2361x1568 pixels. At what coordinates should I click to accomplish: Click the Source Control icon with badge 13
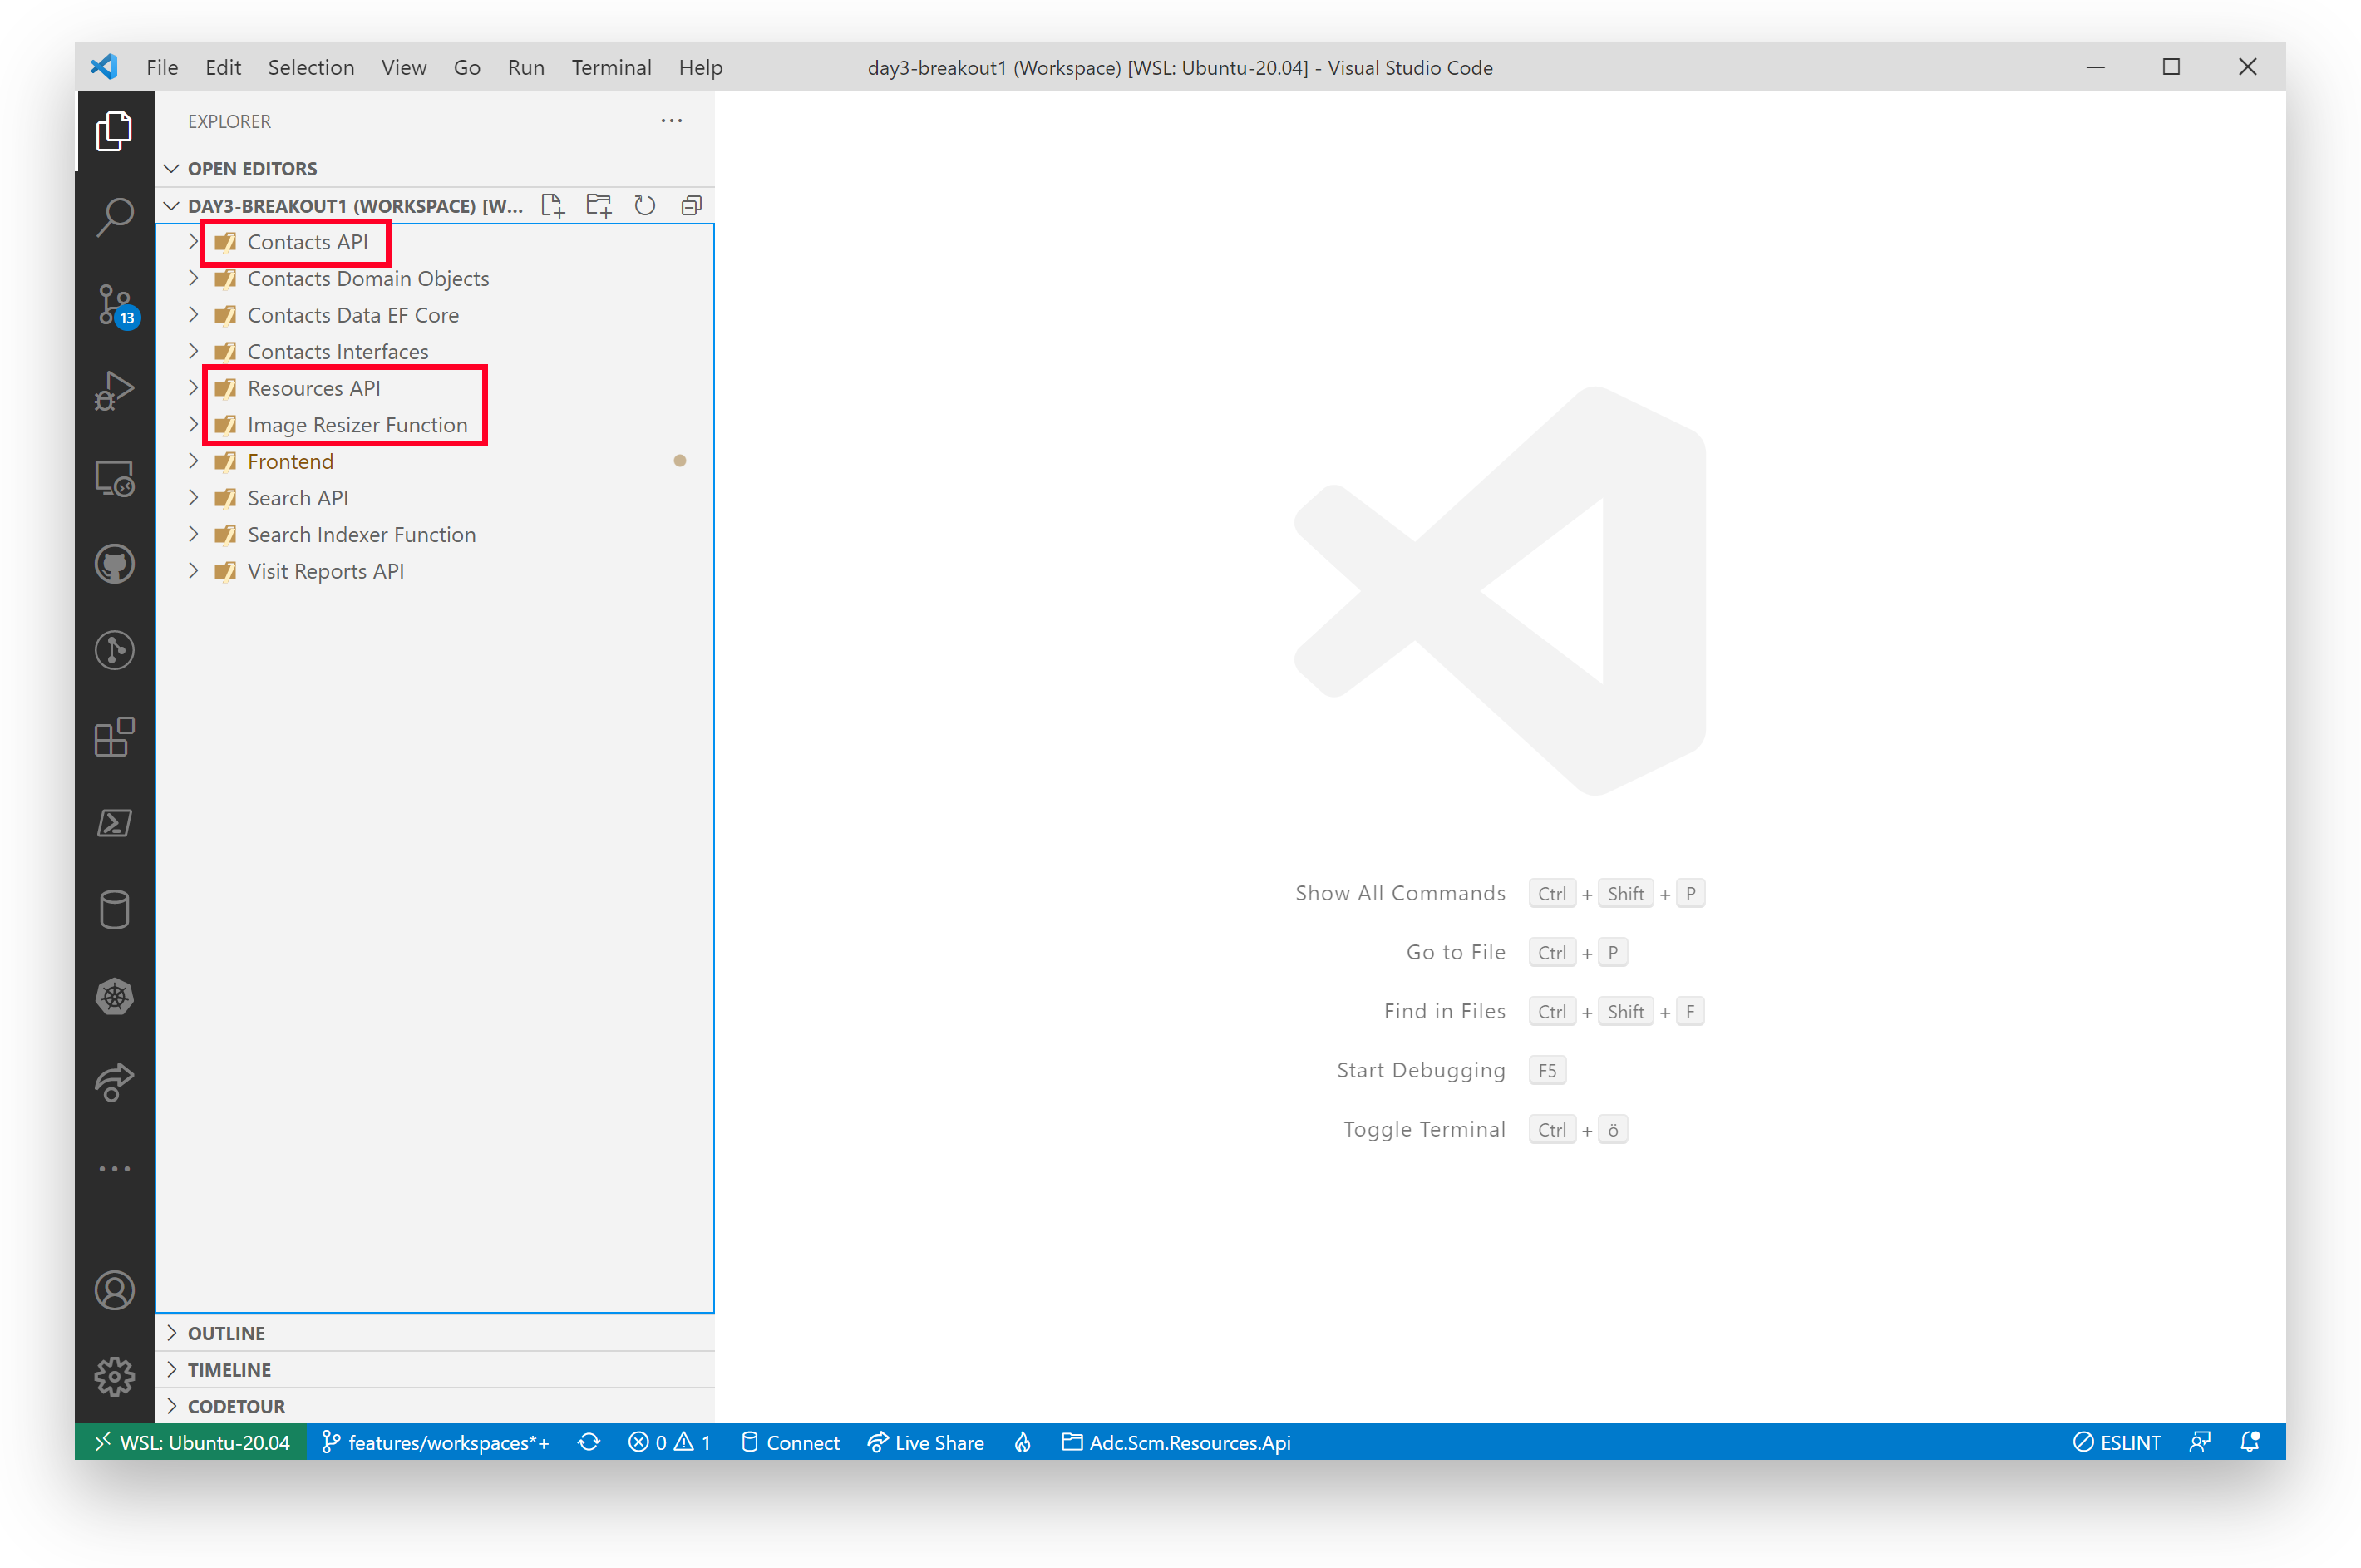(x=116, y=301)
